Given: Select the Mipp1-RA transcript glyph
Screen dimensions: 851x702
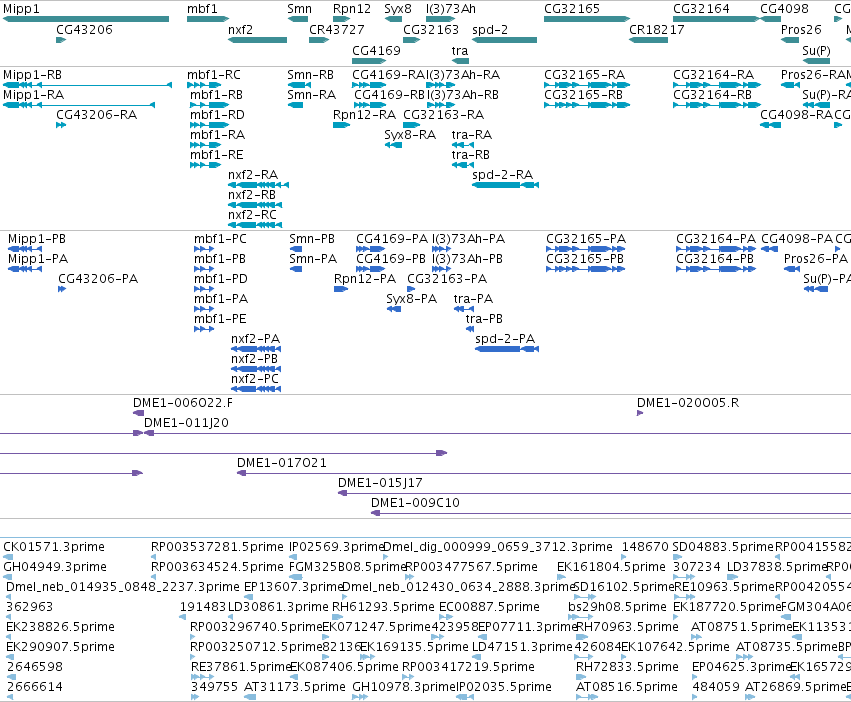Looking at the screenshot, I should tap(79, 105).
